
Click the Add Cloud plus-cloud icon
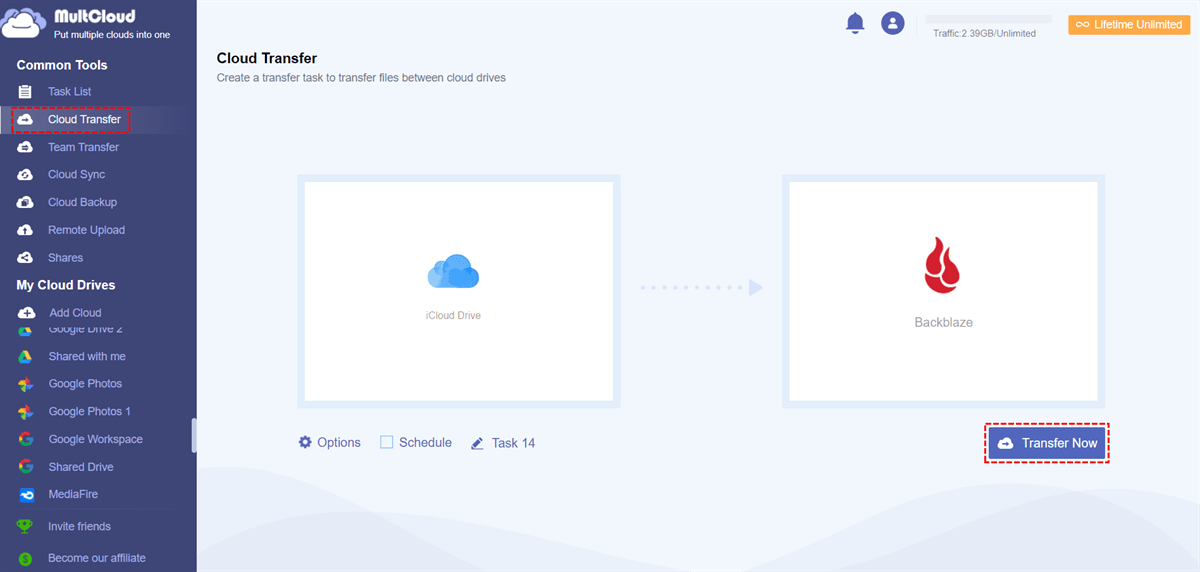pyautogui.click(x=27, y=313)
